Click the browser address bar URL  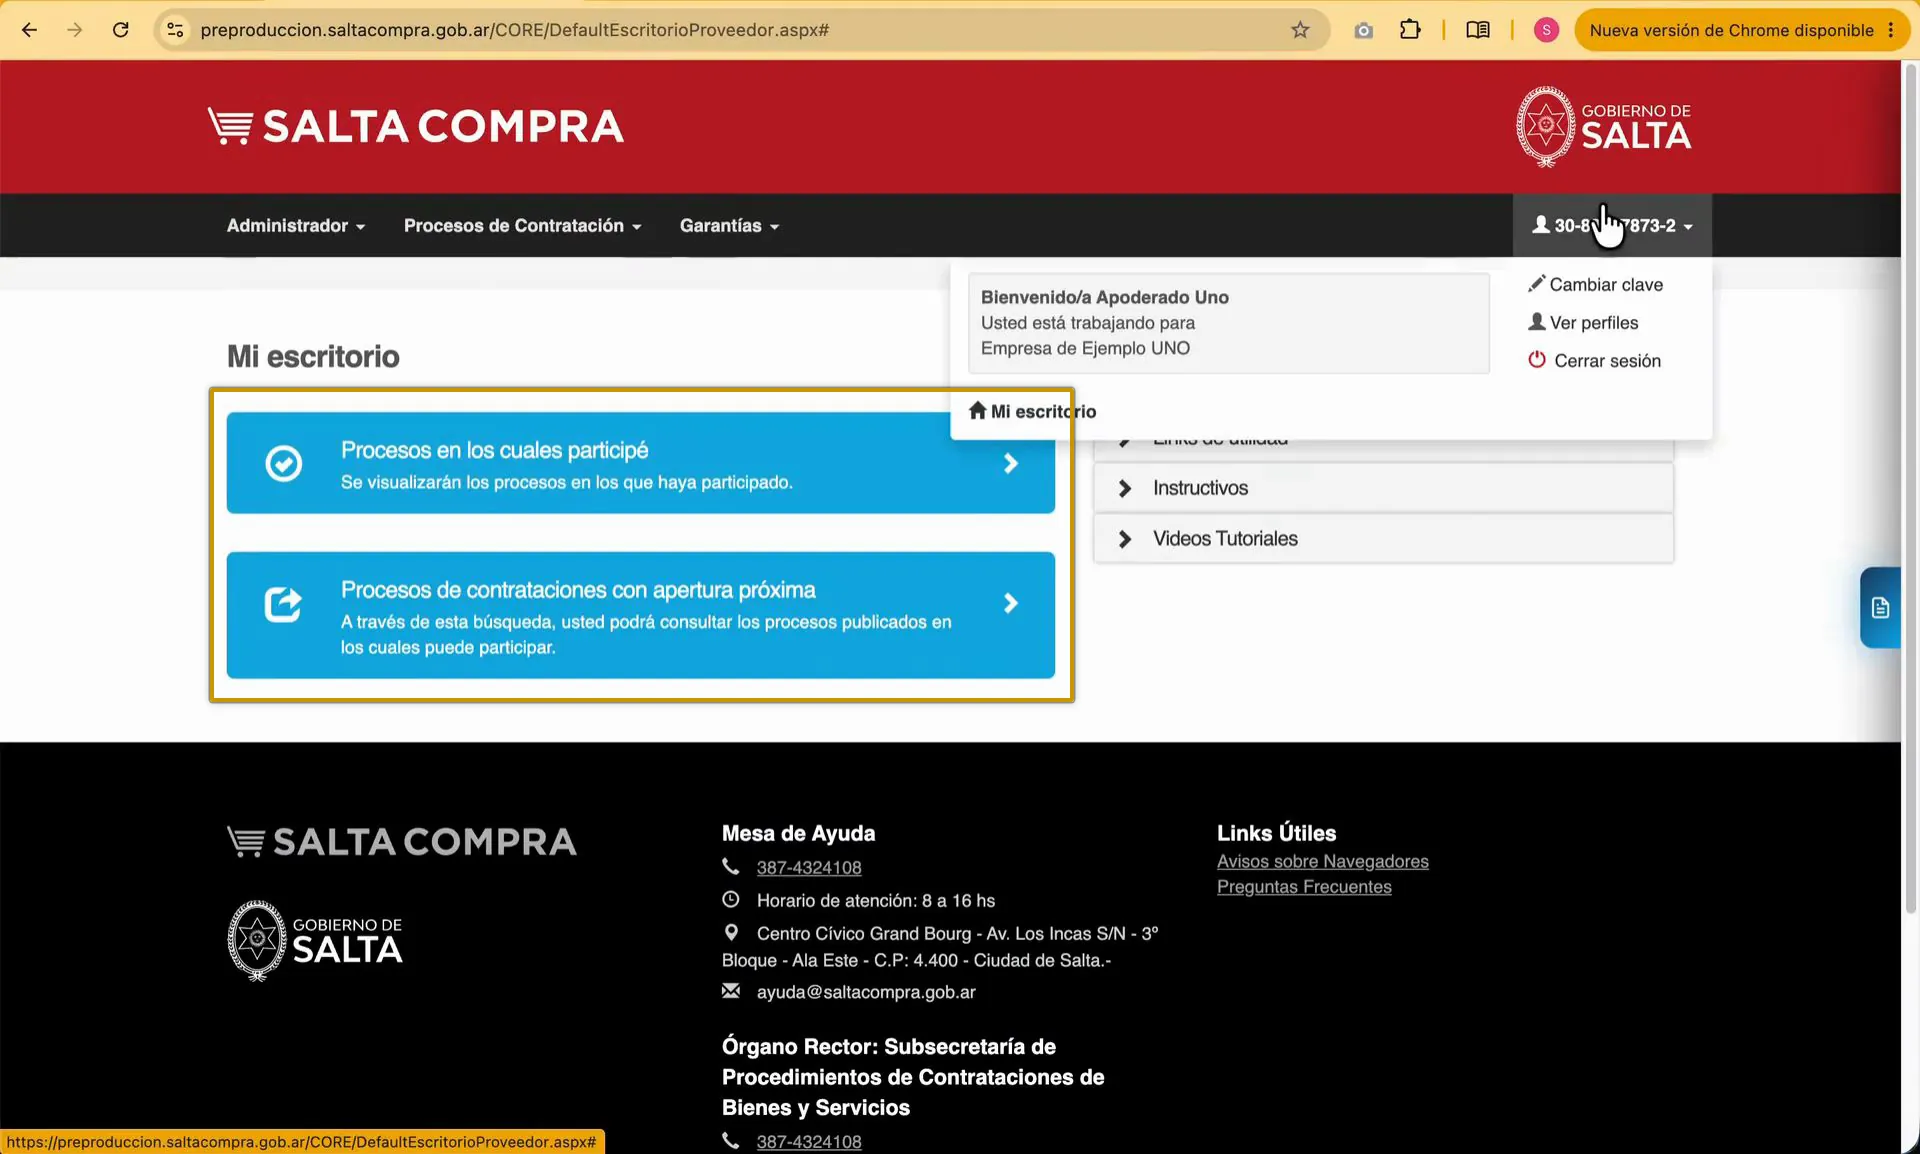tap(514, 30)
